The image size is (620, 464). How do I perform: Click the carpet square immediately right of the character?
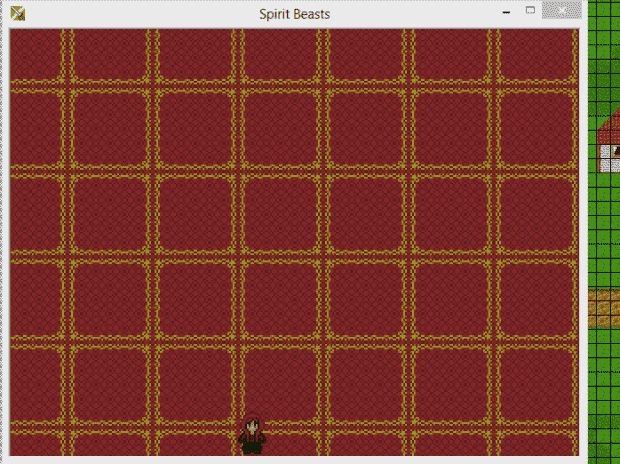click(x=363, y=445)
